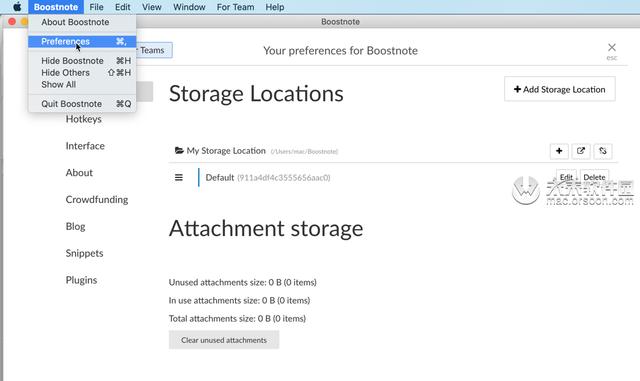The image size is (640, 381).
Task: Open the For Team menu
Action: point(235,7)
